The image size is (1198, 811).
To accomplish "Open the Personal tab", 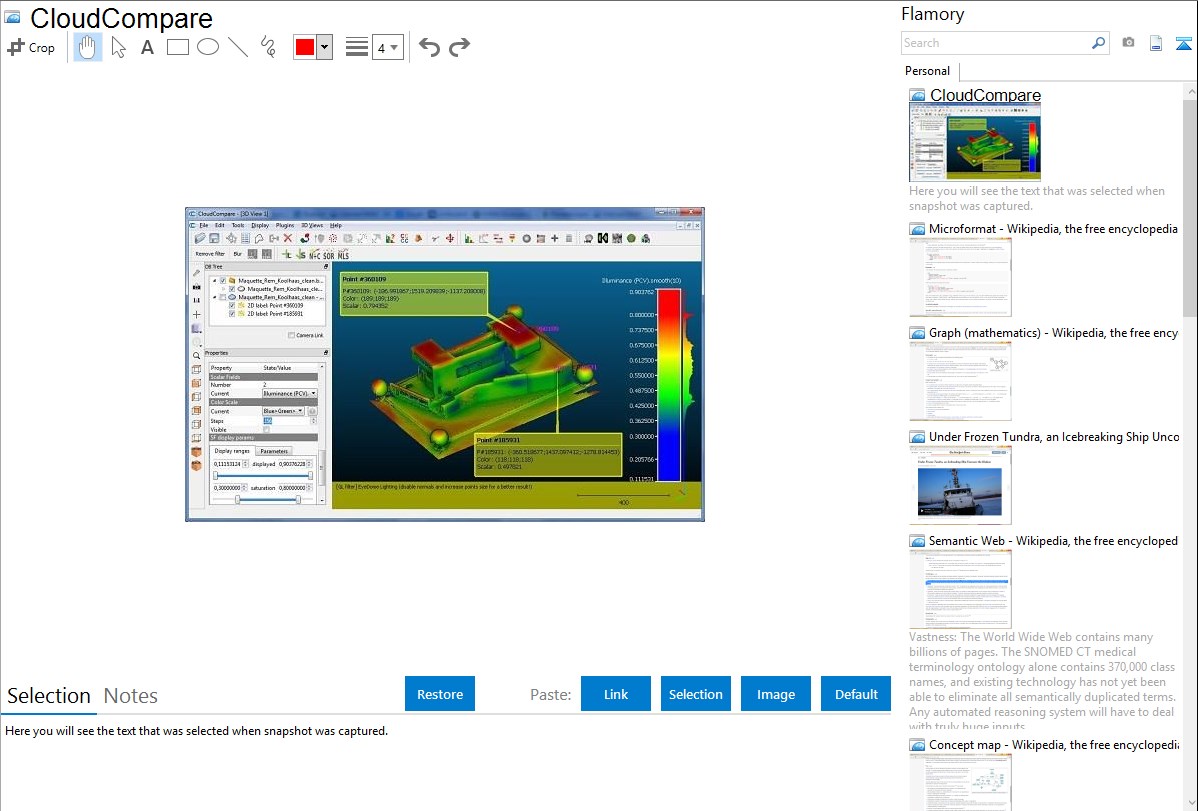I will 927,71.
